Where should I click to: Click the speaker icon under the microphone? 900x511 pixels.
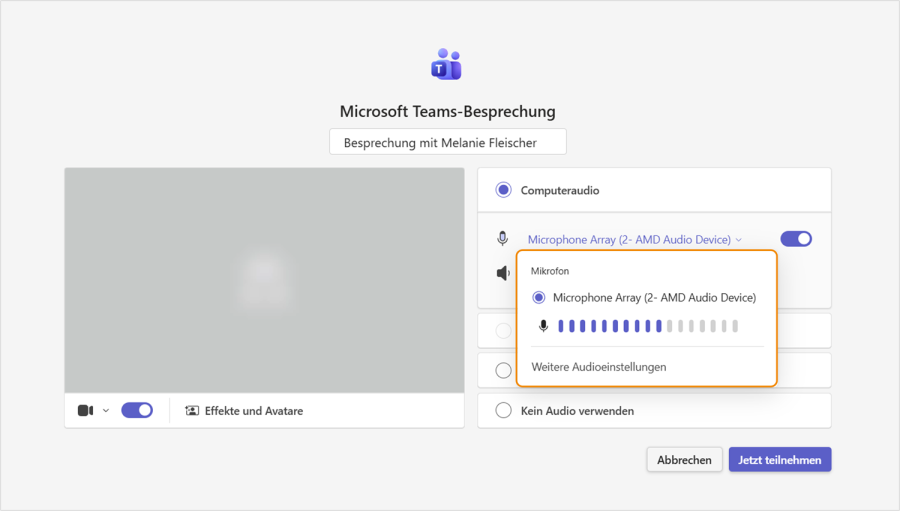[503, 273]
